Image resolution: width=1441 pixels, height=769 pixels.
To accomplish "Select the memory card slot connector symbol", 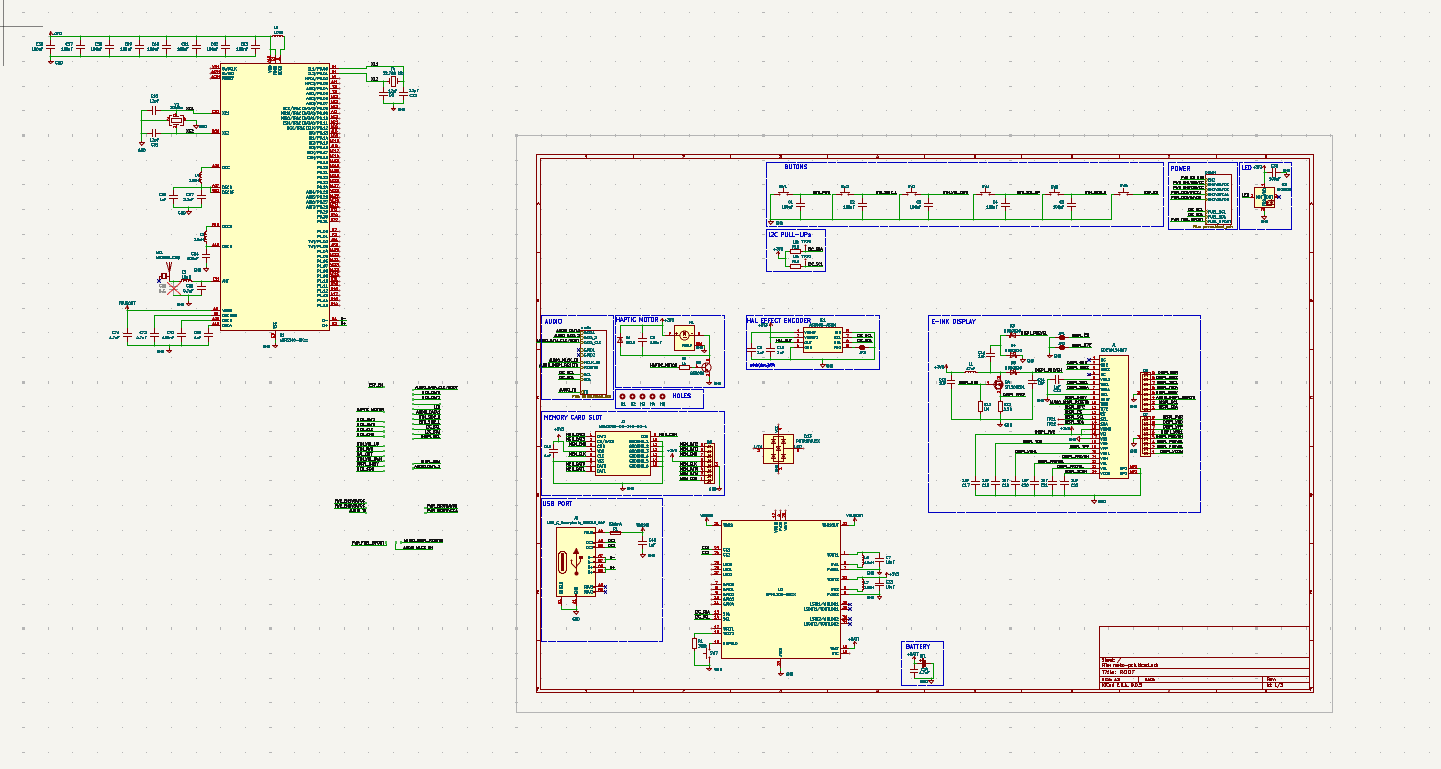I will pos(622,455).
